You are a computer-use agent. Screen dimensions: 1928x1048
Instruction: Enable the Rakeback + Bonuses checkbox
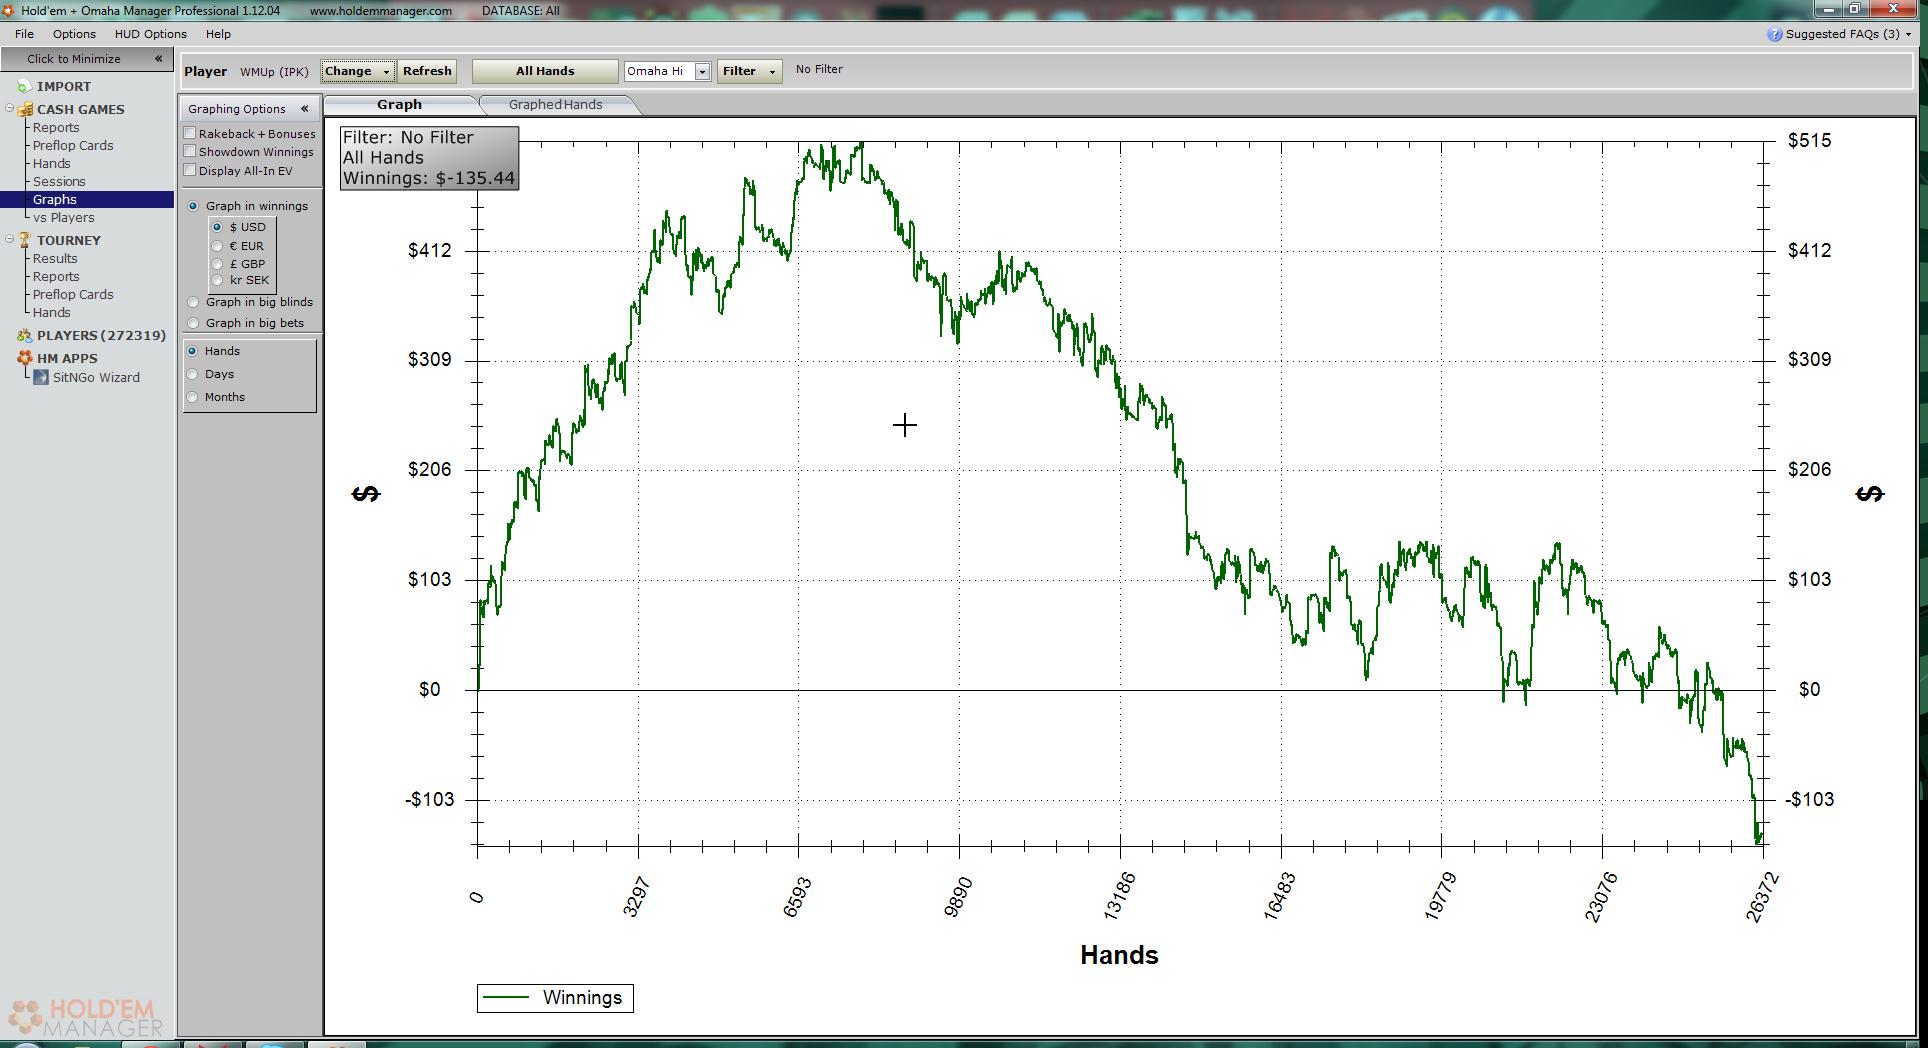190,134
